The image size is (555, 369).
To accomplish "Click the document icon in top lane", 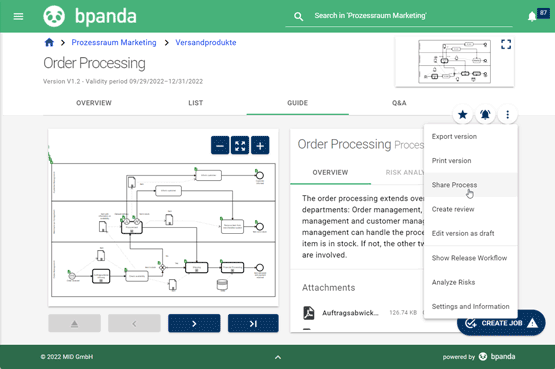I will coord(132,182).
